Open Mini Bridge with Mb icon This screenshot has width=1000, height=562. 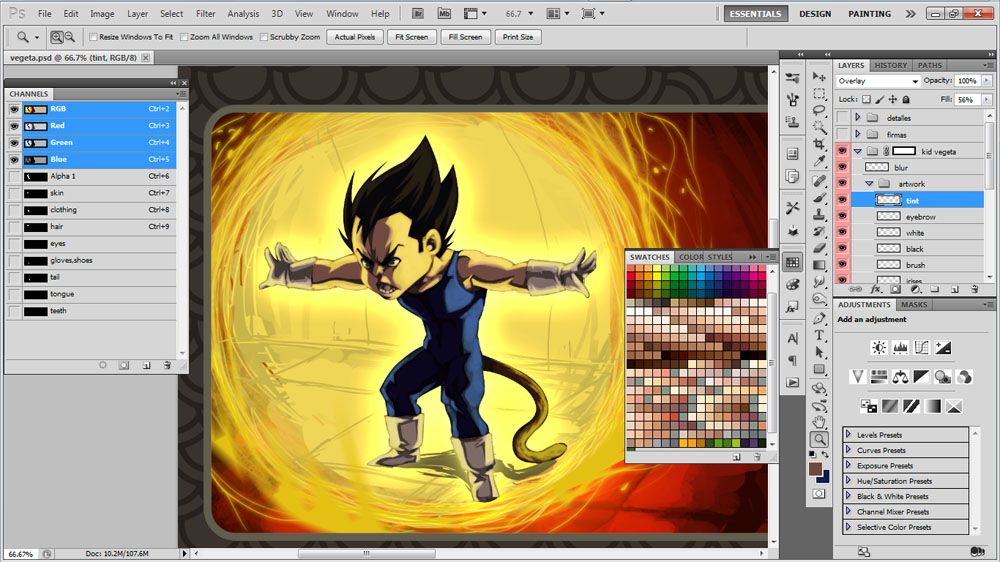(x=445, y=13)
